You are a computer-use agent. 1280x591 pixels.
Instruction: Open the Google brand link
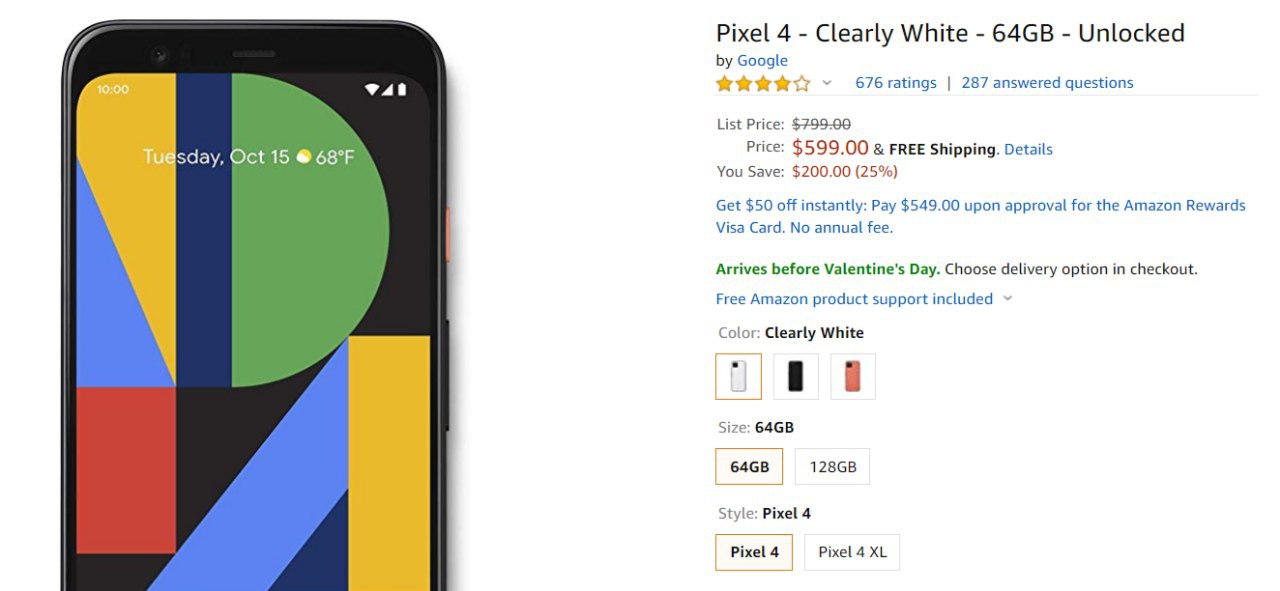(762, 61)
